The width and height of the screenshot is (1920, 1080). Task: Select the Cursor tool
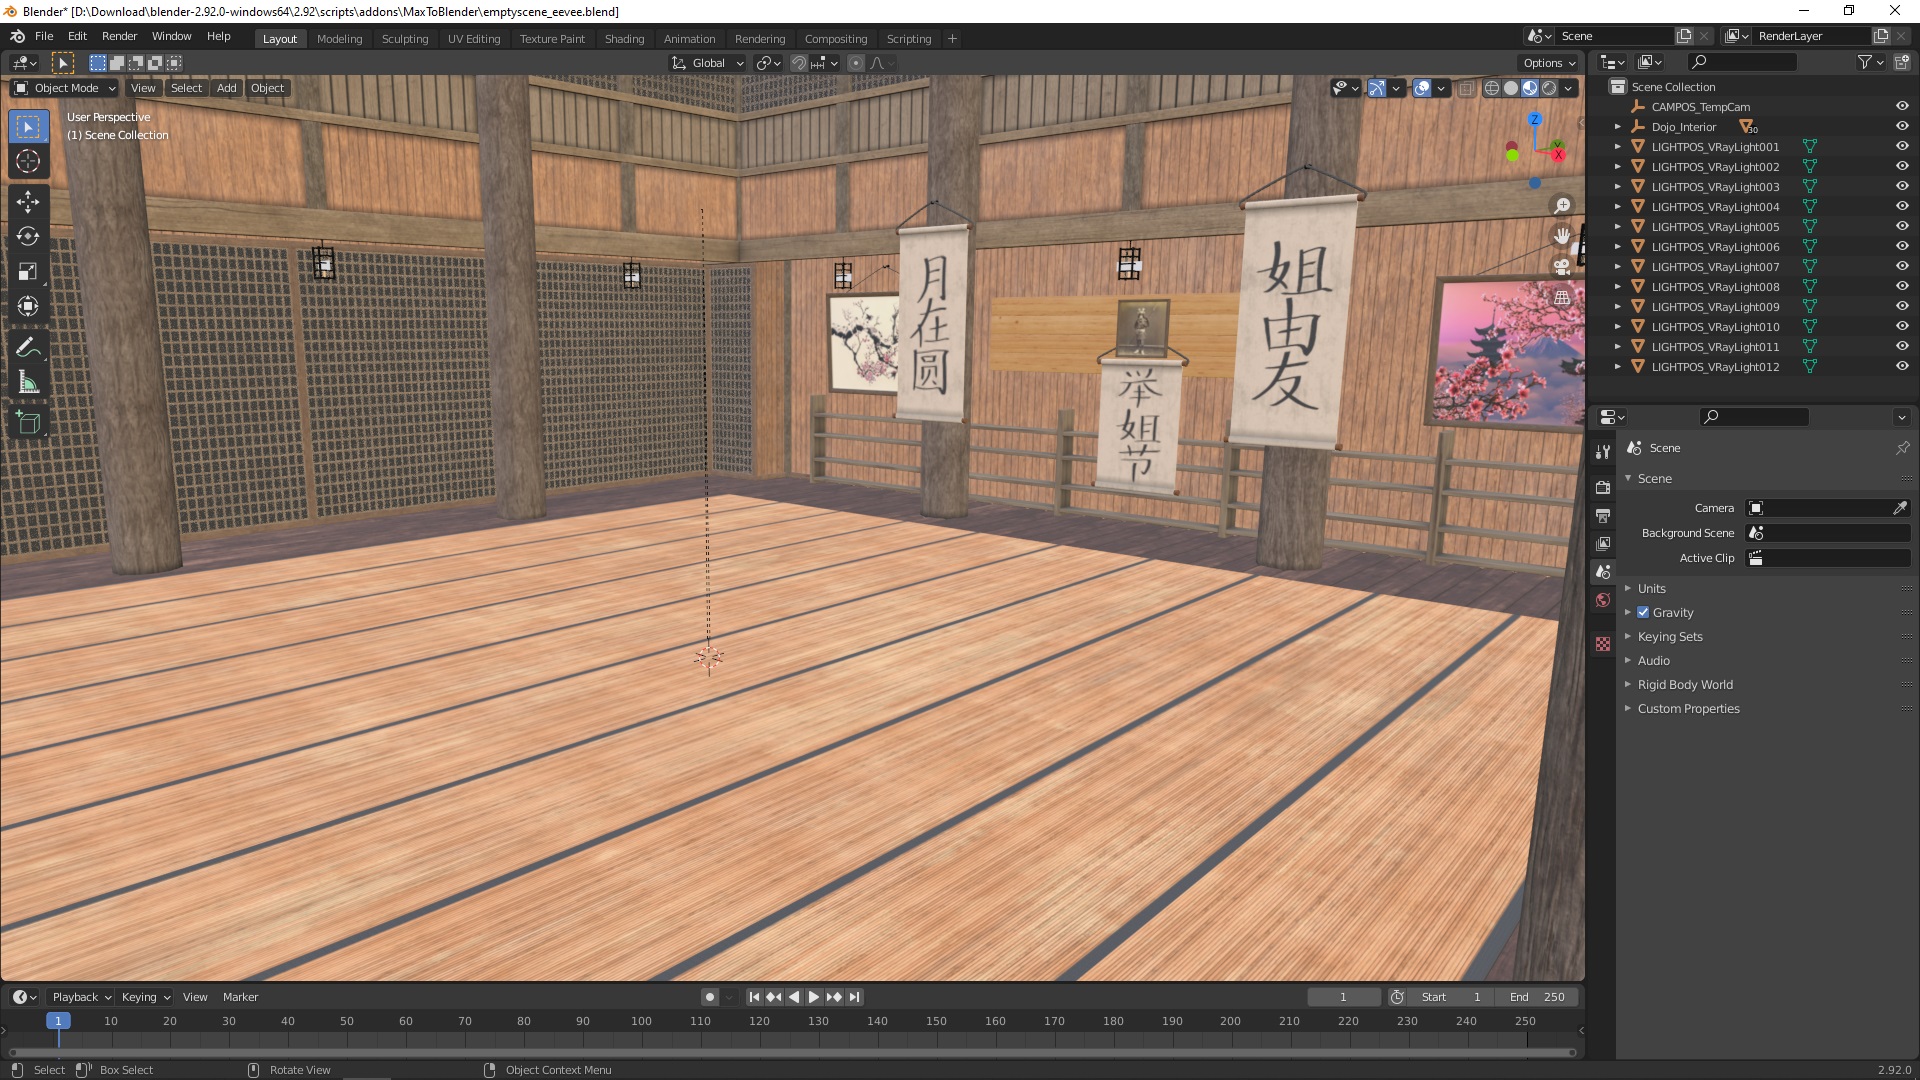[x=28, y=161]
